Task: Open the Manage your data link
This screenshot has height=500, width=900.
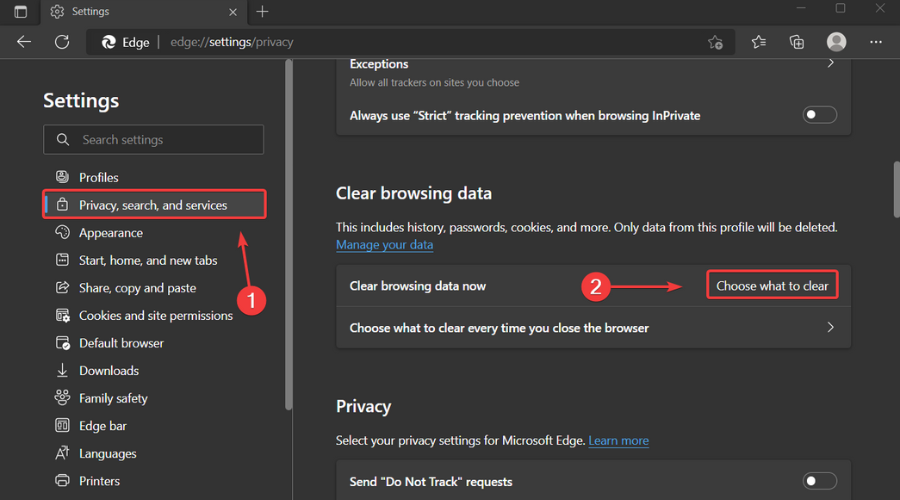Action: 384,245
